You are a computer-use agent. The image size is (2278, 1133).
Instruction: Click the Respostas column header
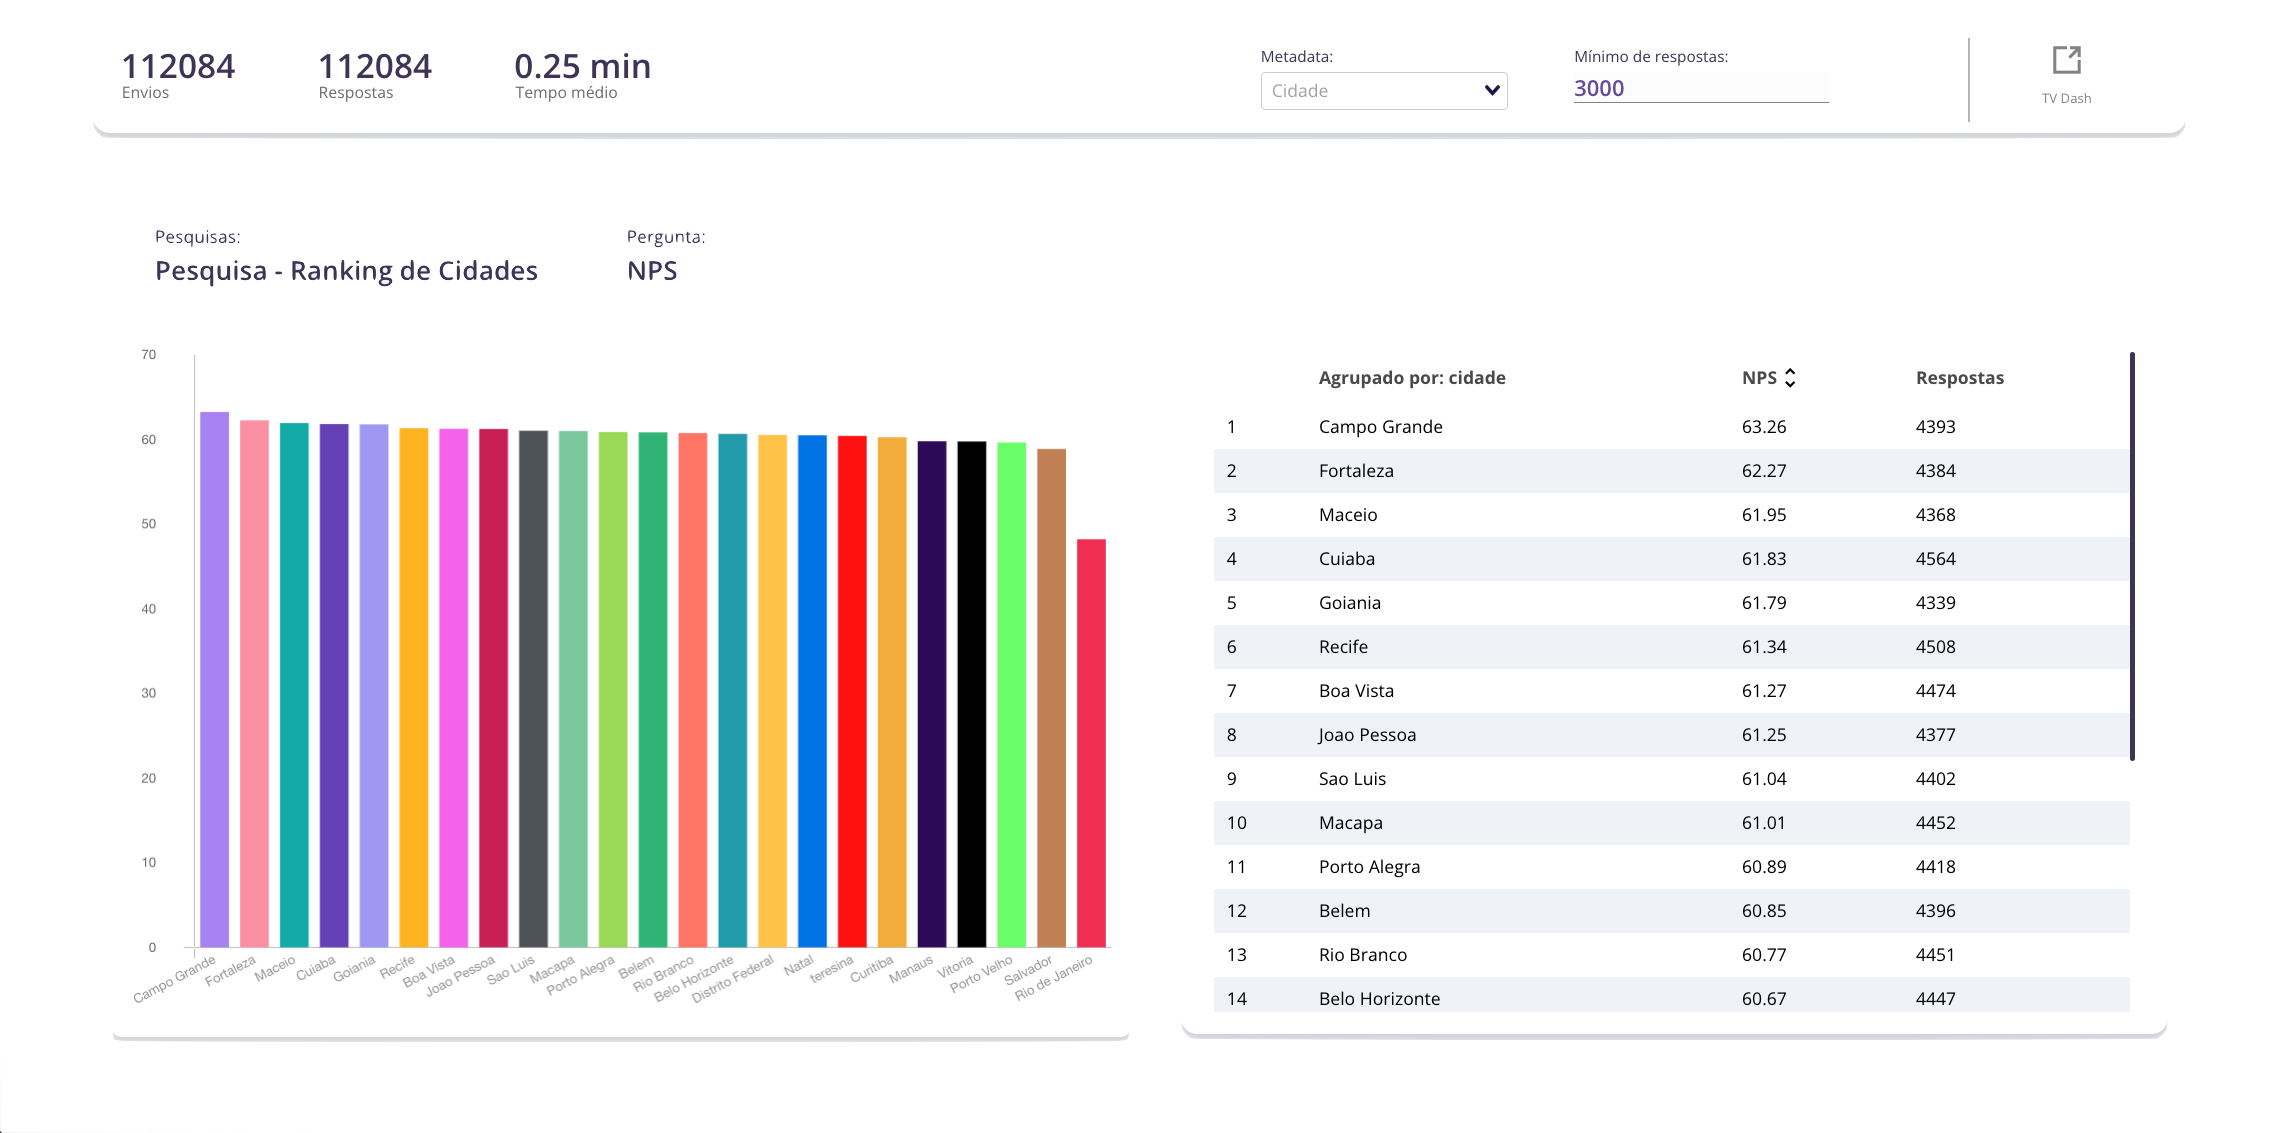(1959, 378)
